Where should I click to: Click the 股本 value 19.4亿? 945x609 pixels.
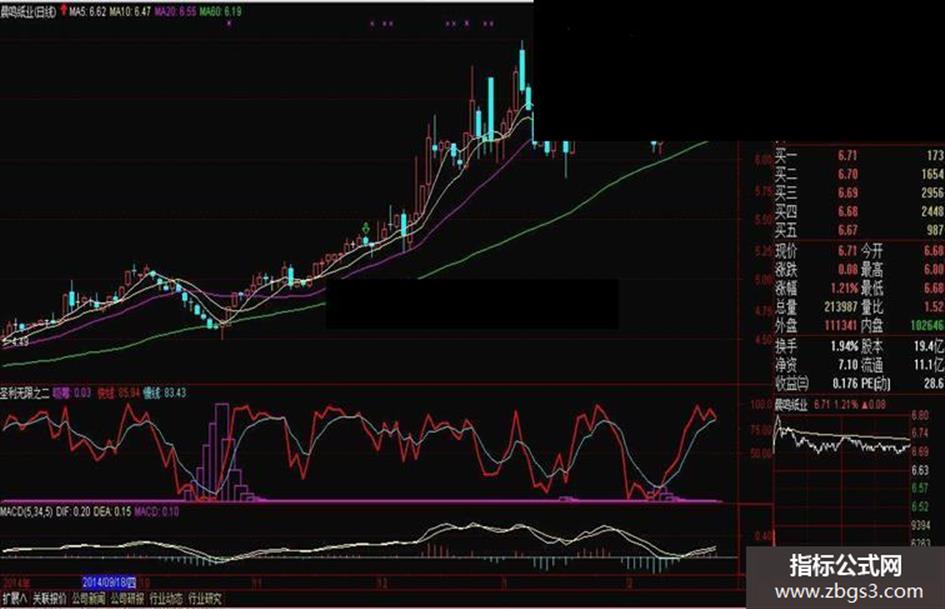click(929, 346)
